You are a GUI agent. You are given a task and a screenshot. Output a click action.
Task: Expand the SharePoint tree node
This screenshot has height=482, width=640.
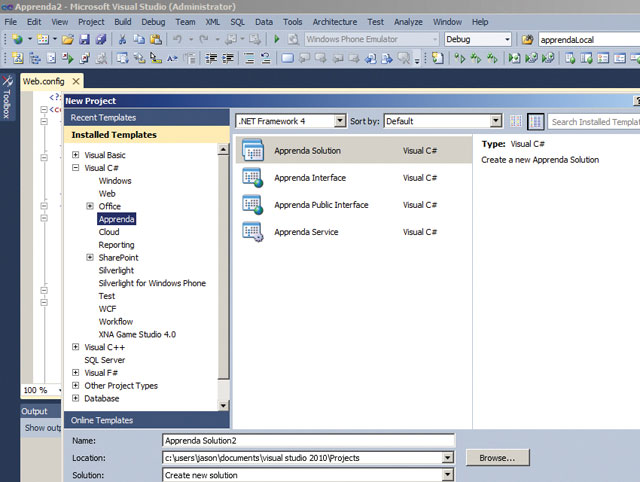tap(90, 257)
